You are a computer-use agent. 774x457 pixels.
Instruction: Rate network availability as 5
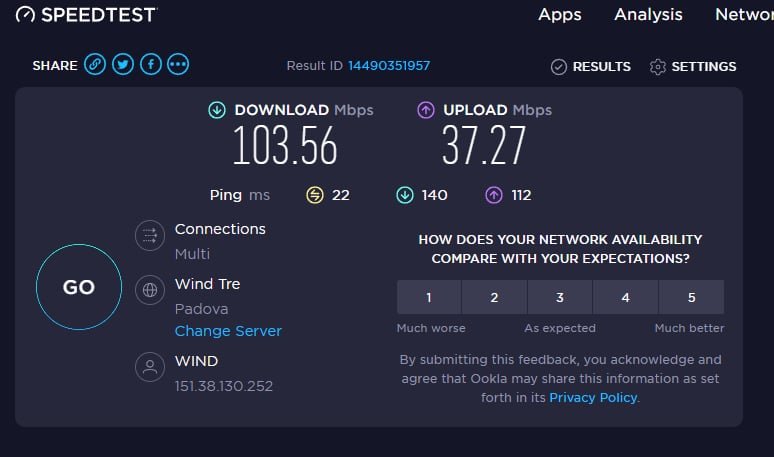coord(692,297)
